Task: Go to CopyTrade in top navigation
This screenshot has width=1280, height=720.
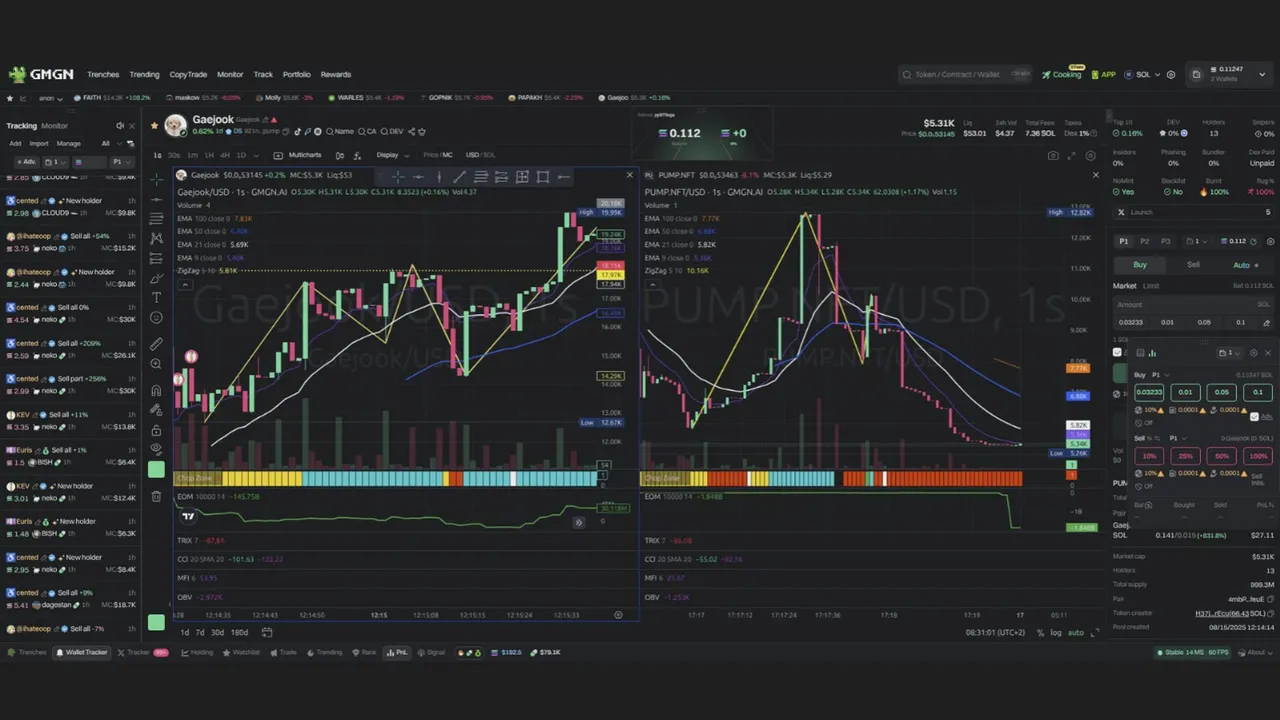Action: (x=188, y=75)
